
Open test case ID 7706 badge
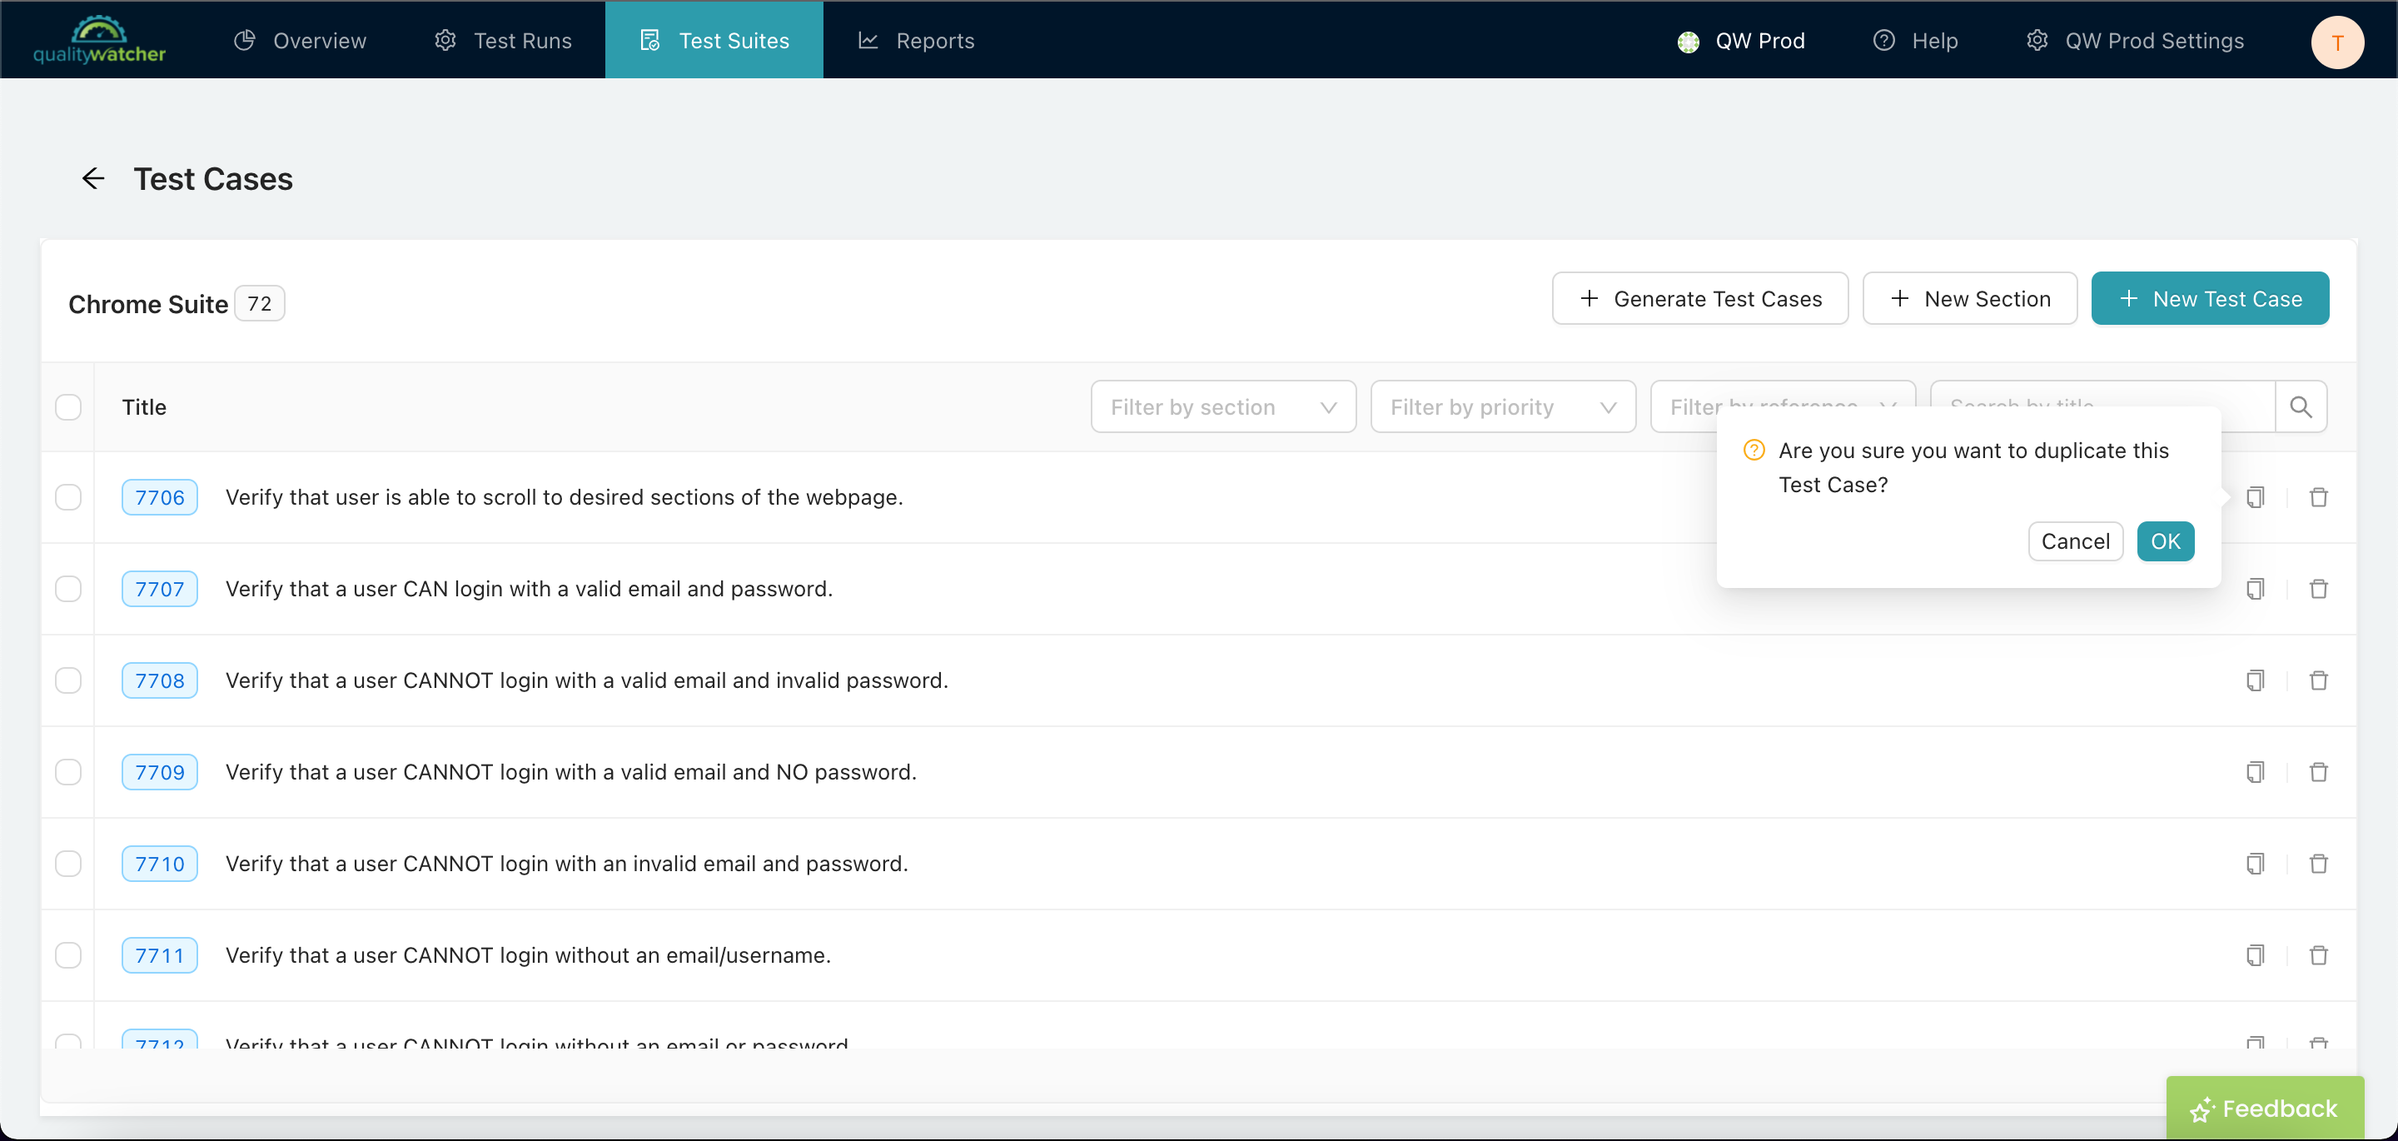pos(160,497)
